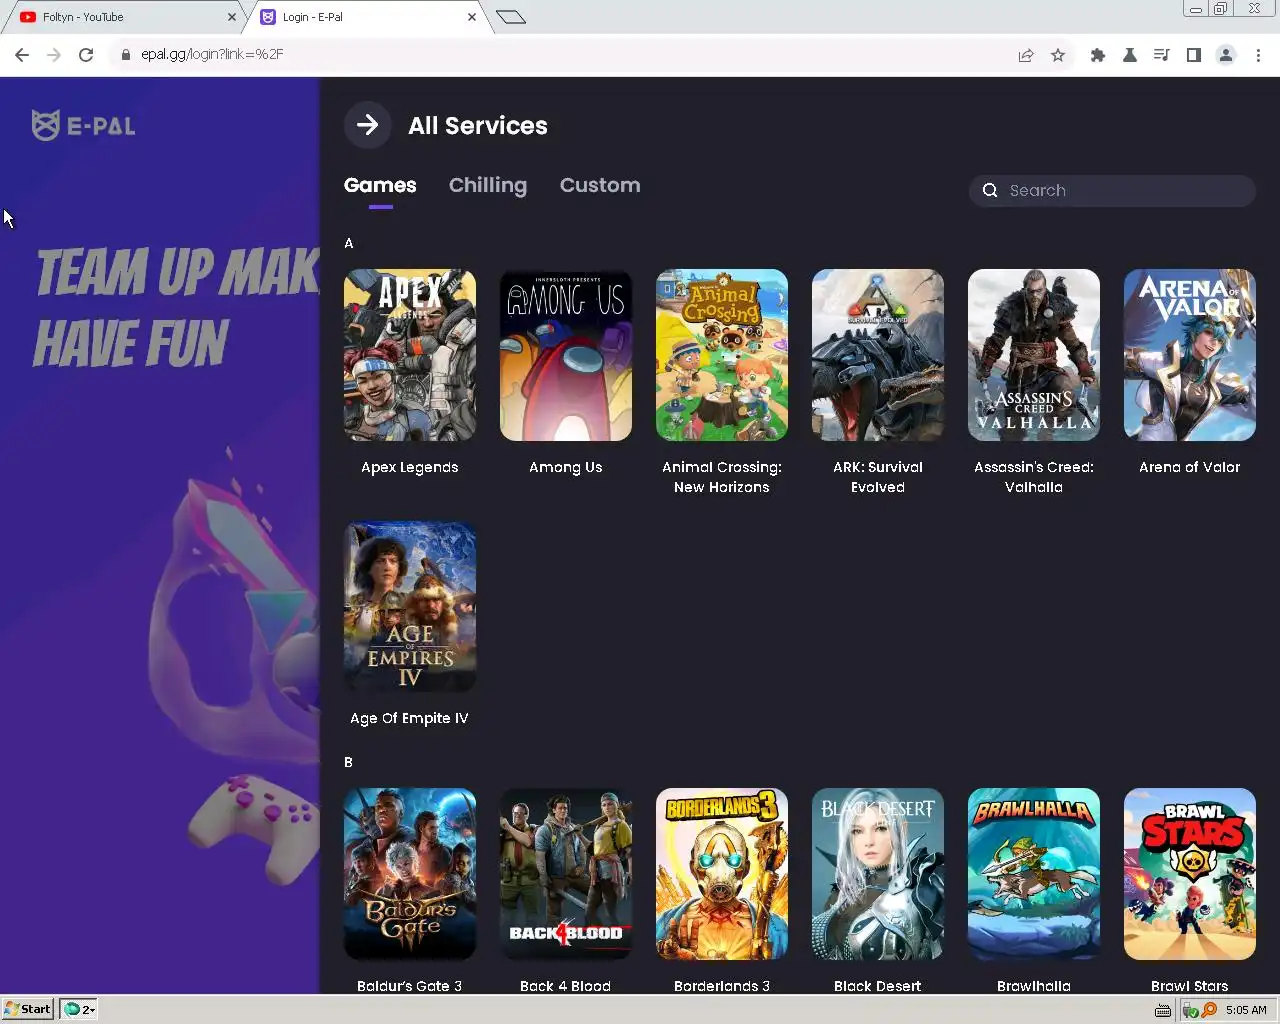Open the Among Us game cover
Screen dimensions: 1280x1024
[566, 355]
